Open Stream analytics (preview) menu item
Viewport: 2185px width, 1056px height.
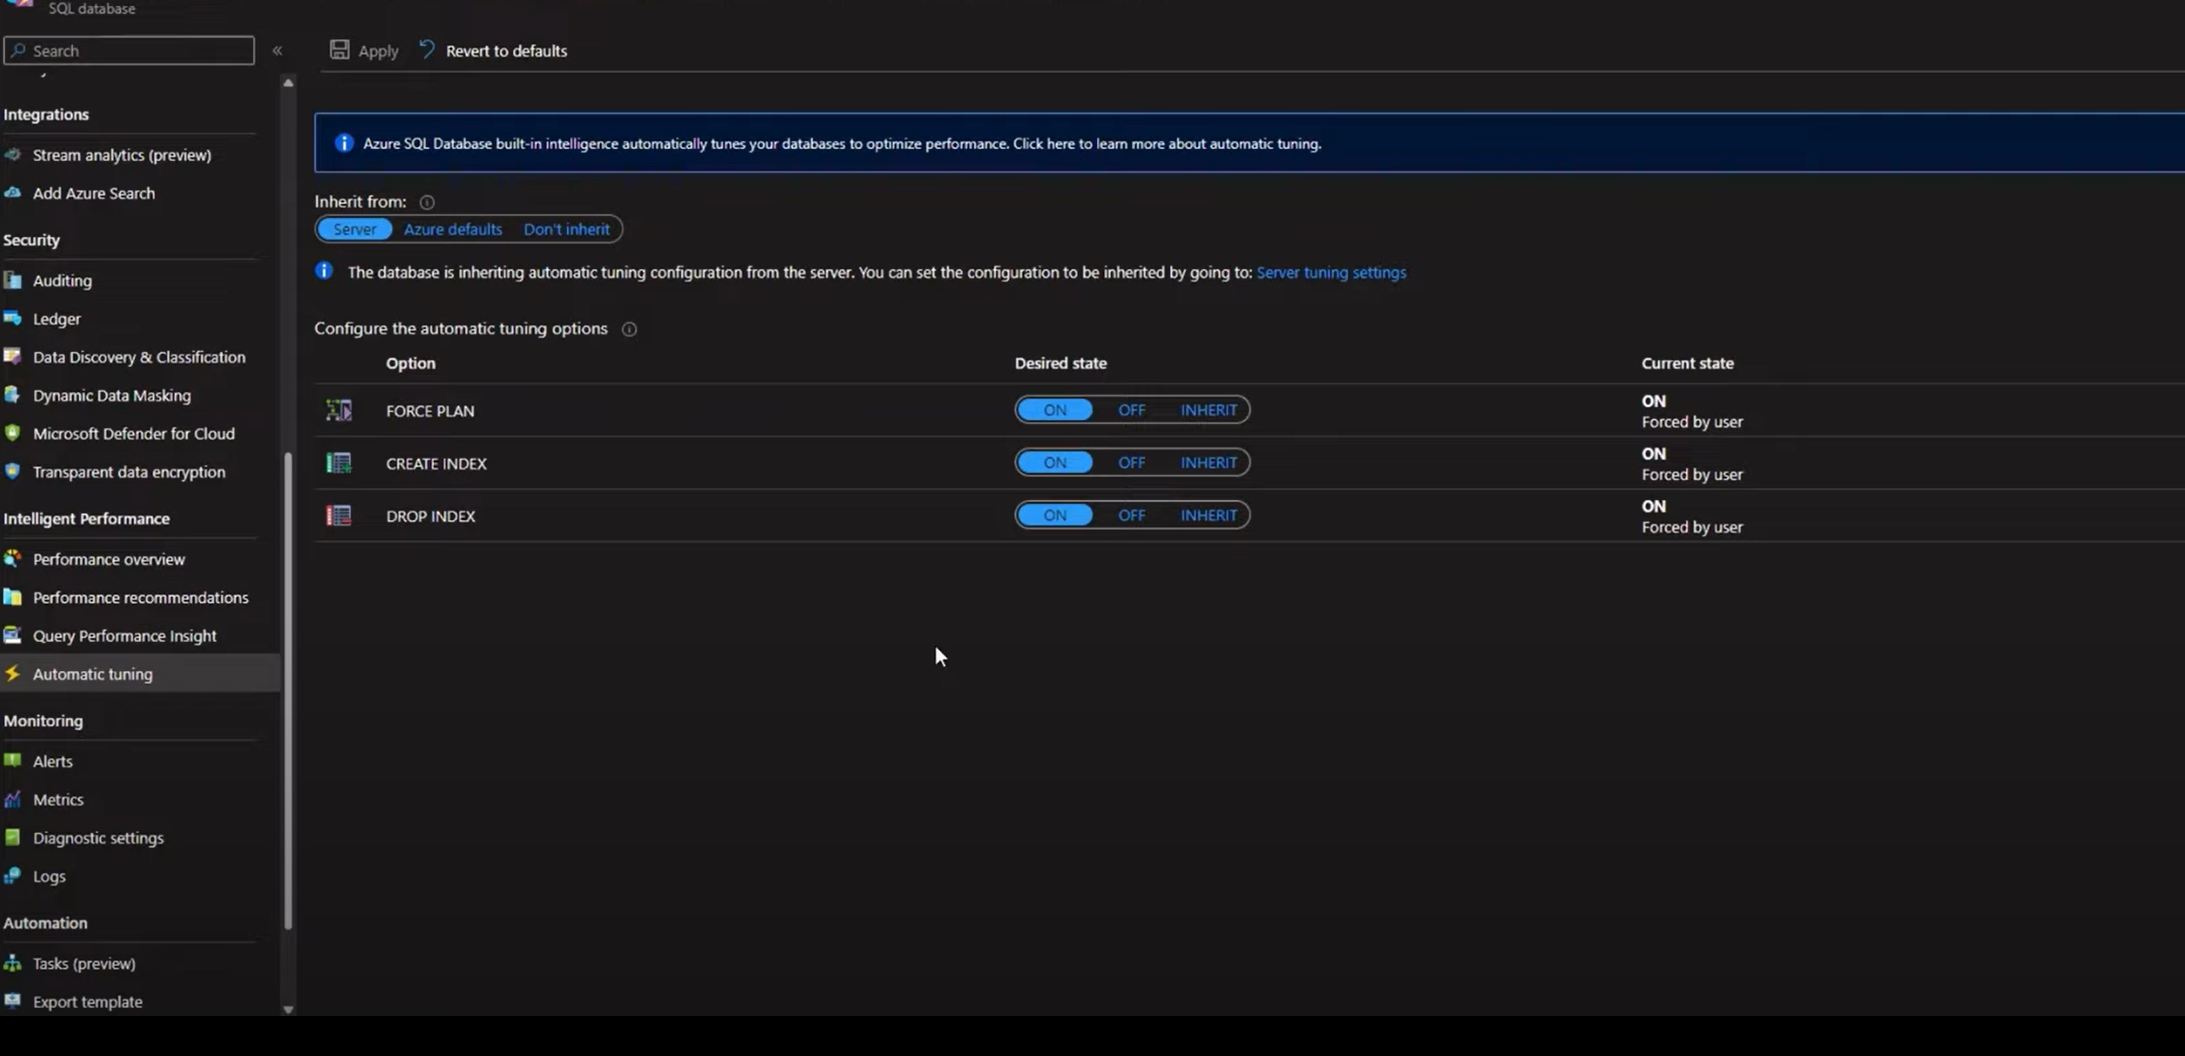122,155
